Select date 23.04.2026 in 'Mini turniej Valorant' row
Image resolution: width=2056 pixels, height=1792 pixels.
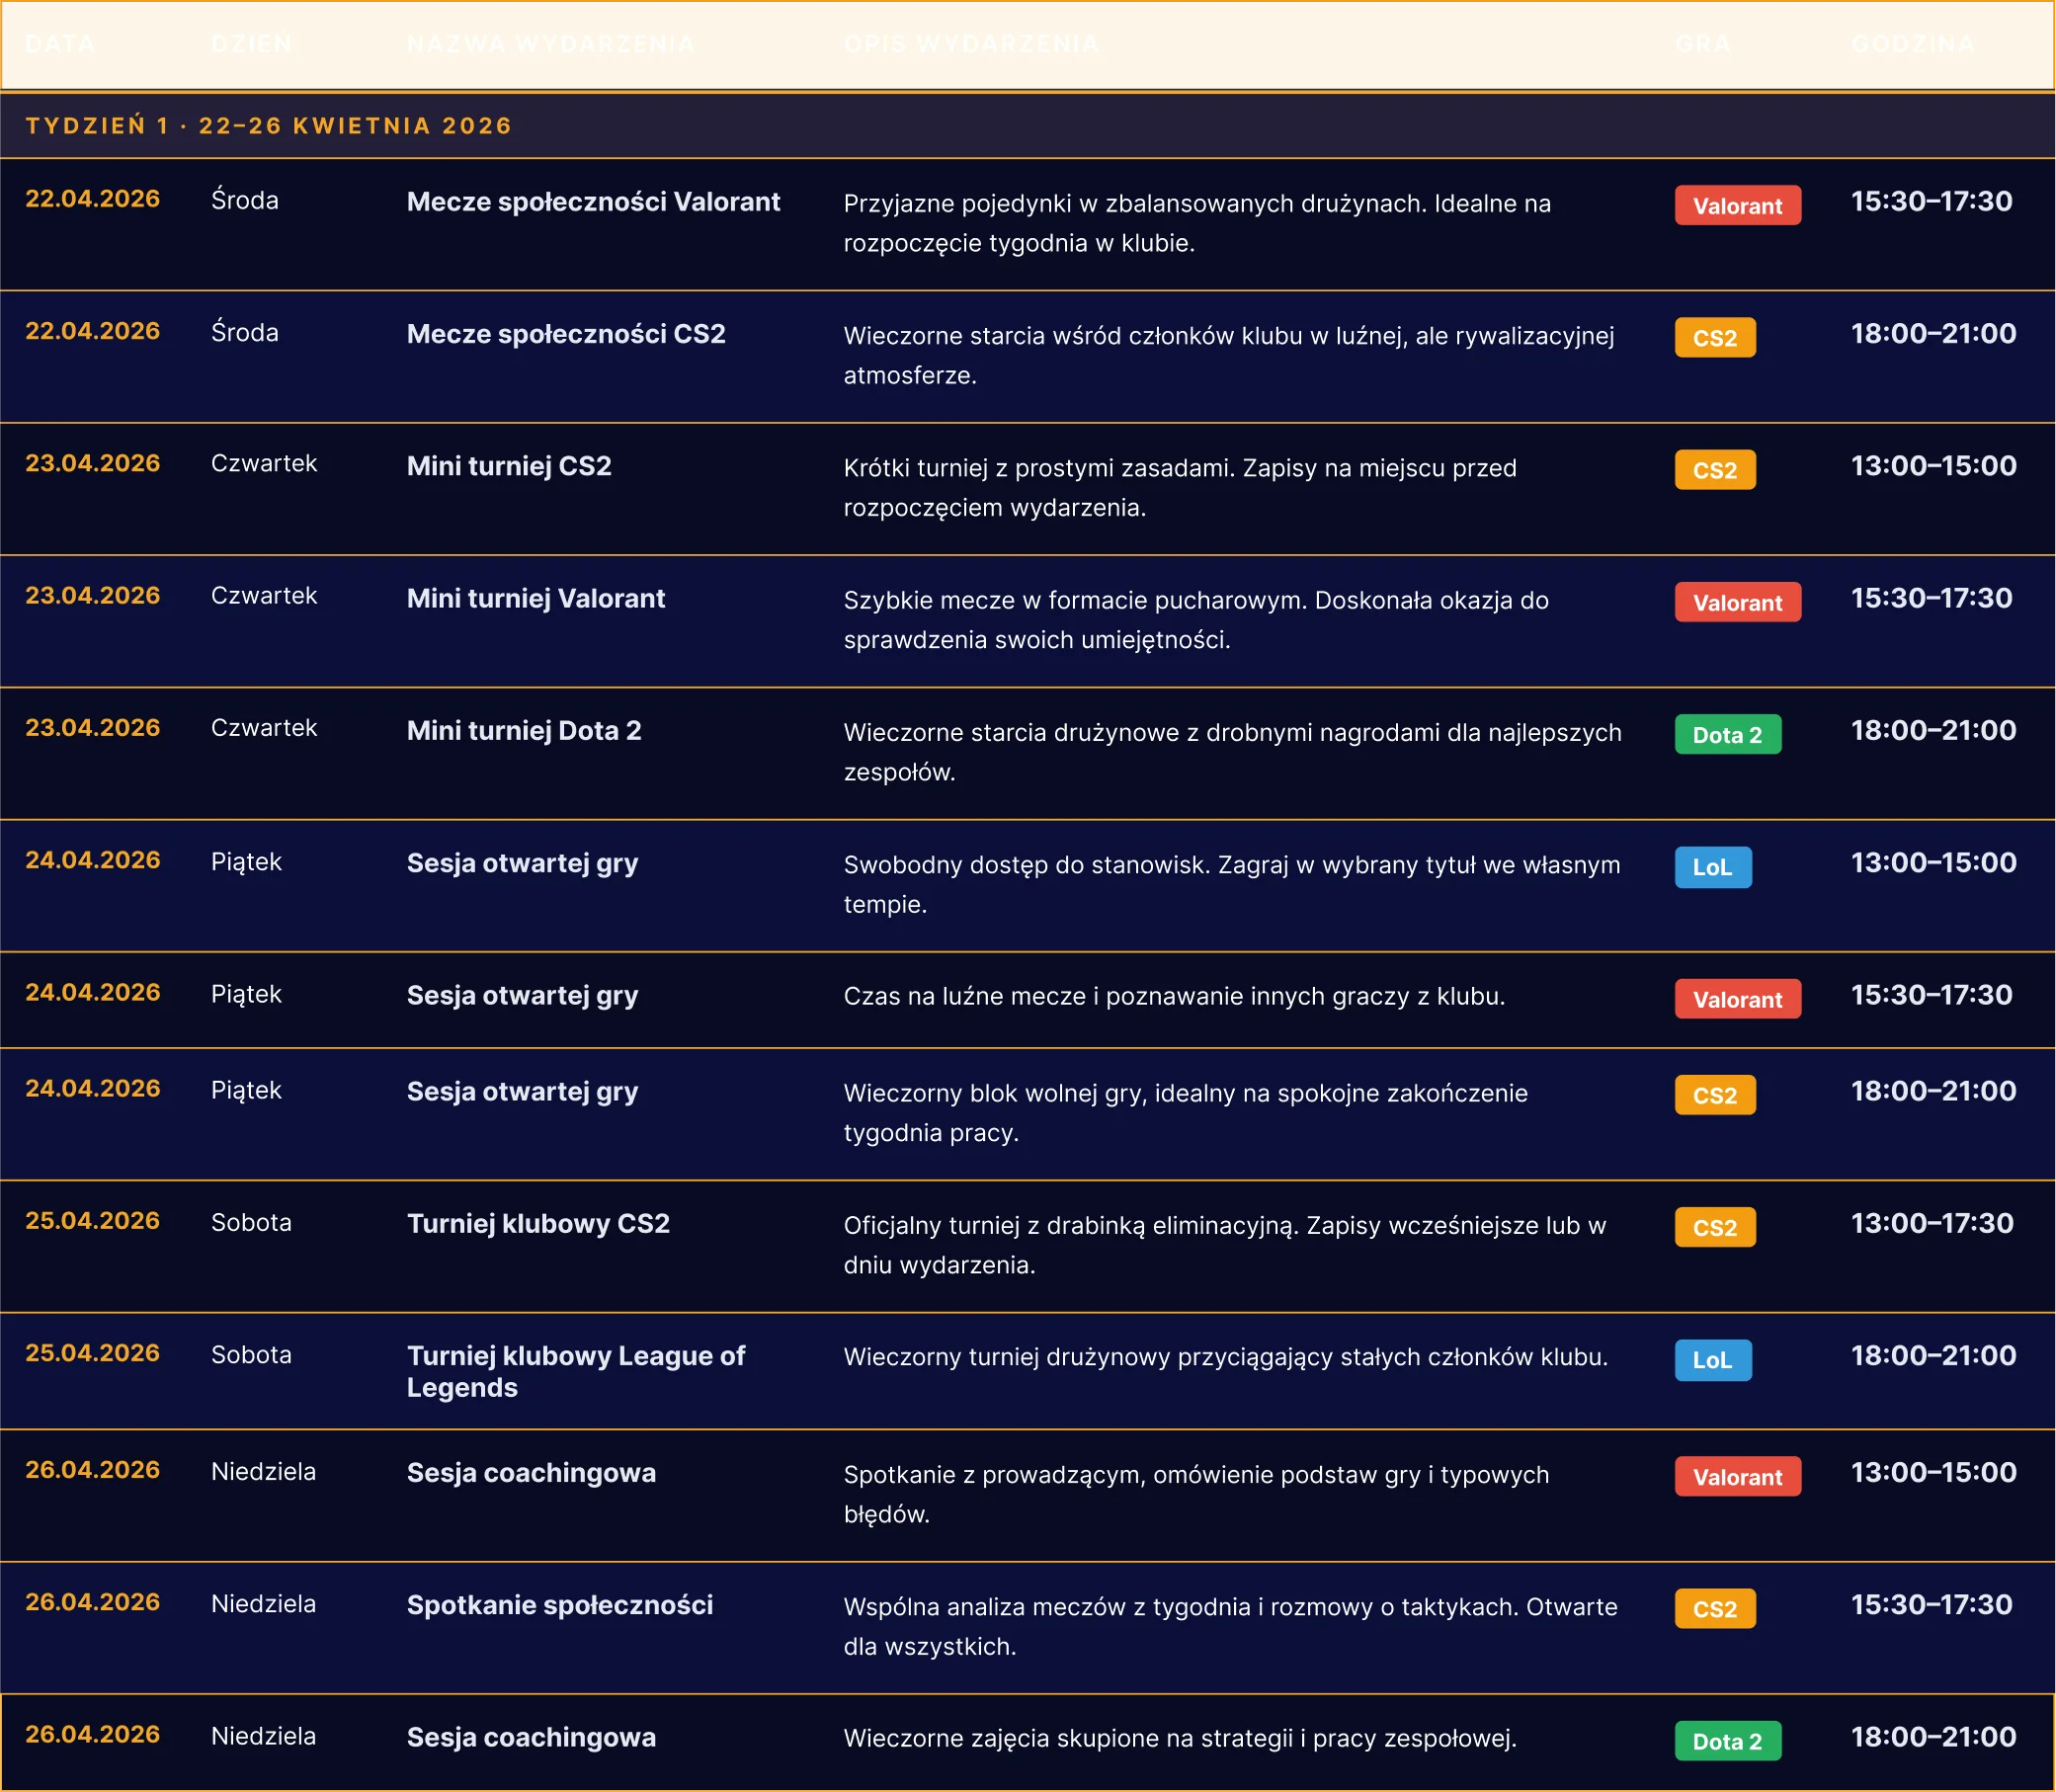92,595
